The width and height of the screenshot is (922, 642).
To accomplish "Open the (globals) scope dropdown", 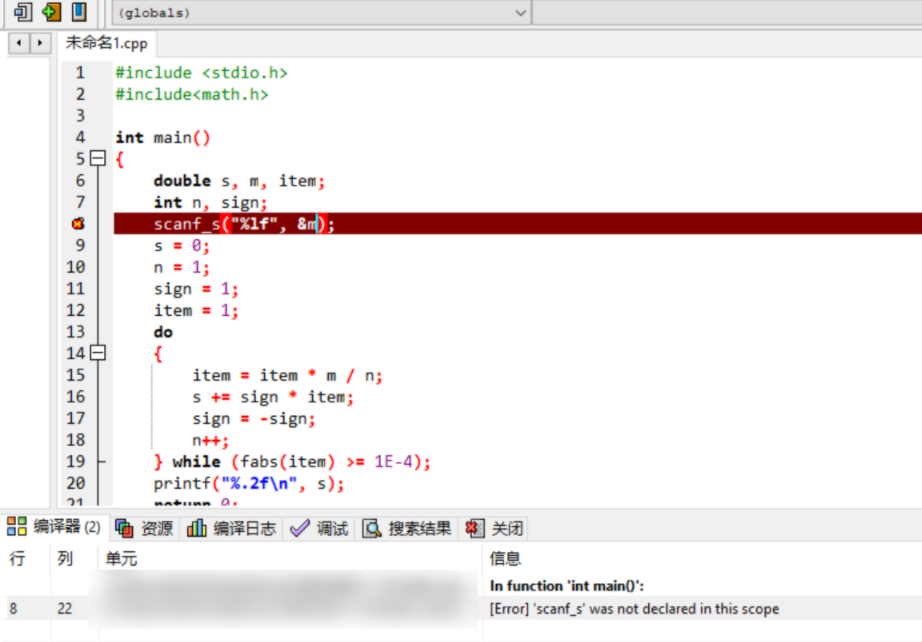I will (x=321, y=13).
